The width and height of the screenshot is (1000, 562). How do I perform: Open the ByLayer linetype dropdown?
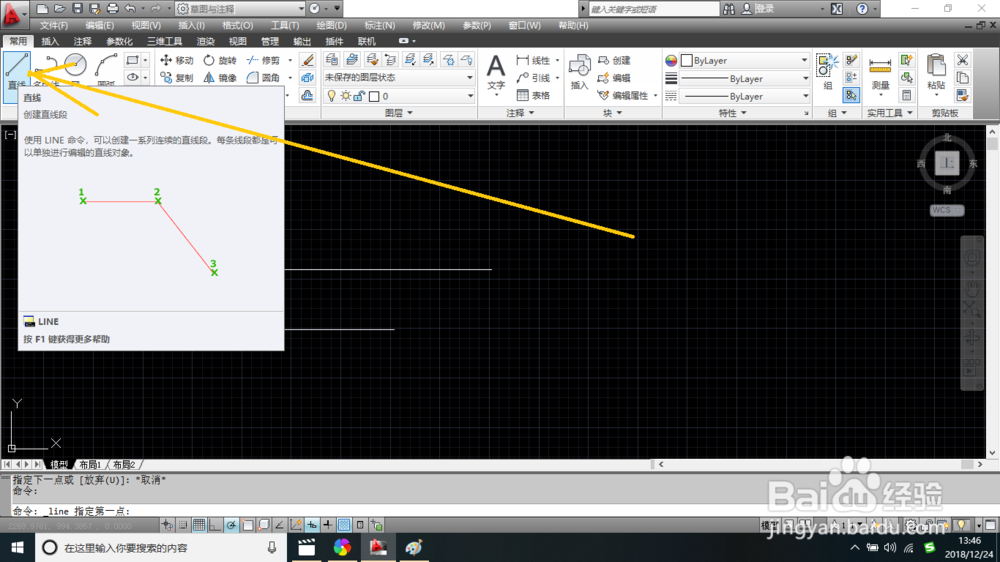[745, 96]
